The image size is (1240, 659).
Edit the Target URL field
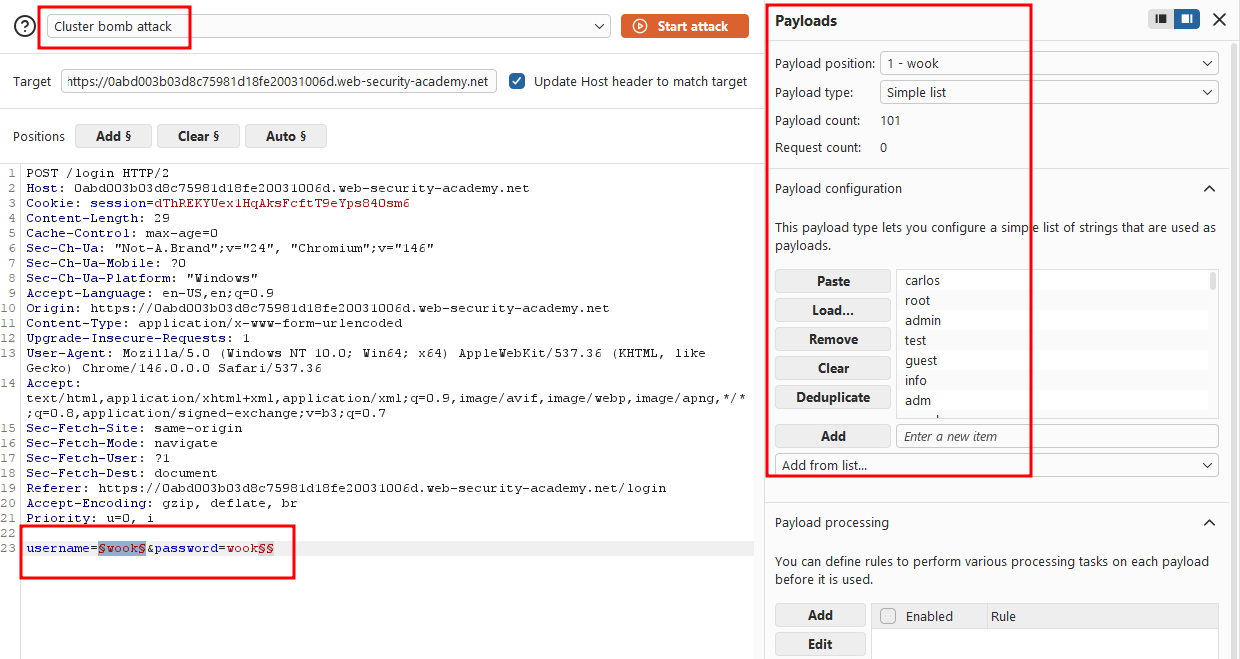(279, 82)
